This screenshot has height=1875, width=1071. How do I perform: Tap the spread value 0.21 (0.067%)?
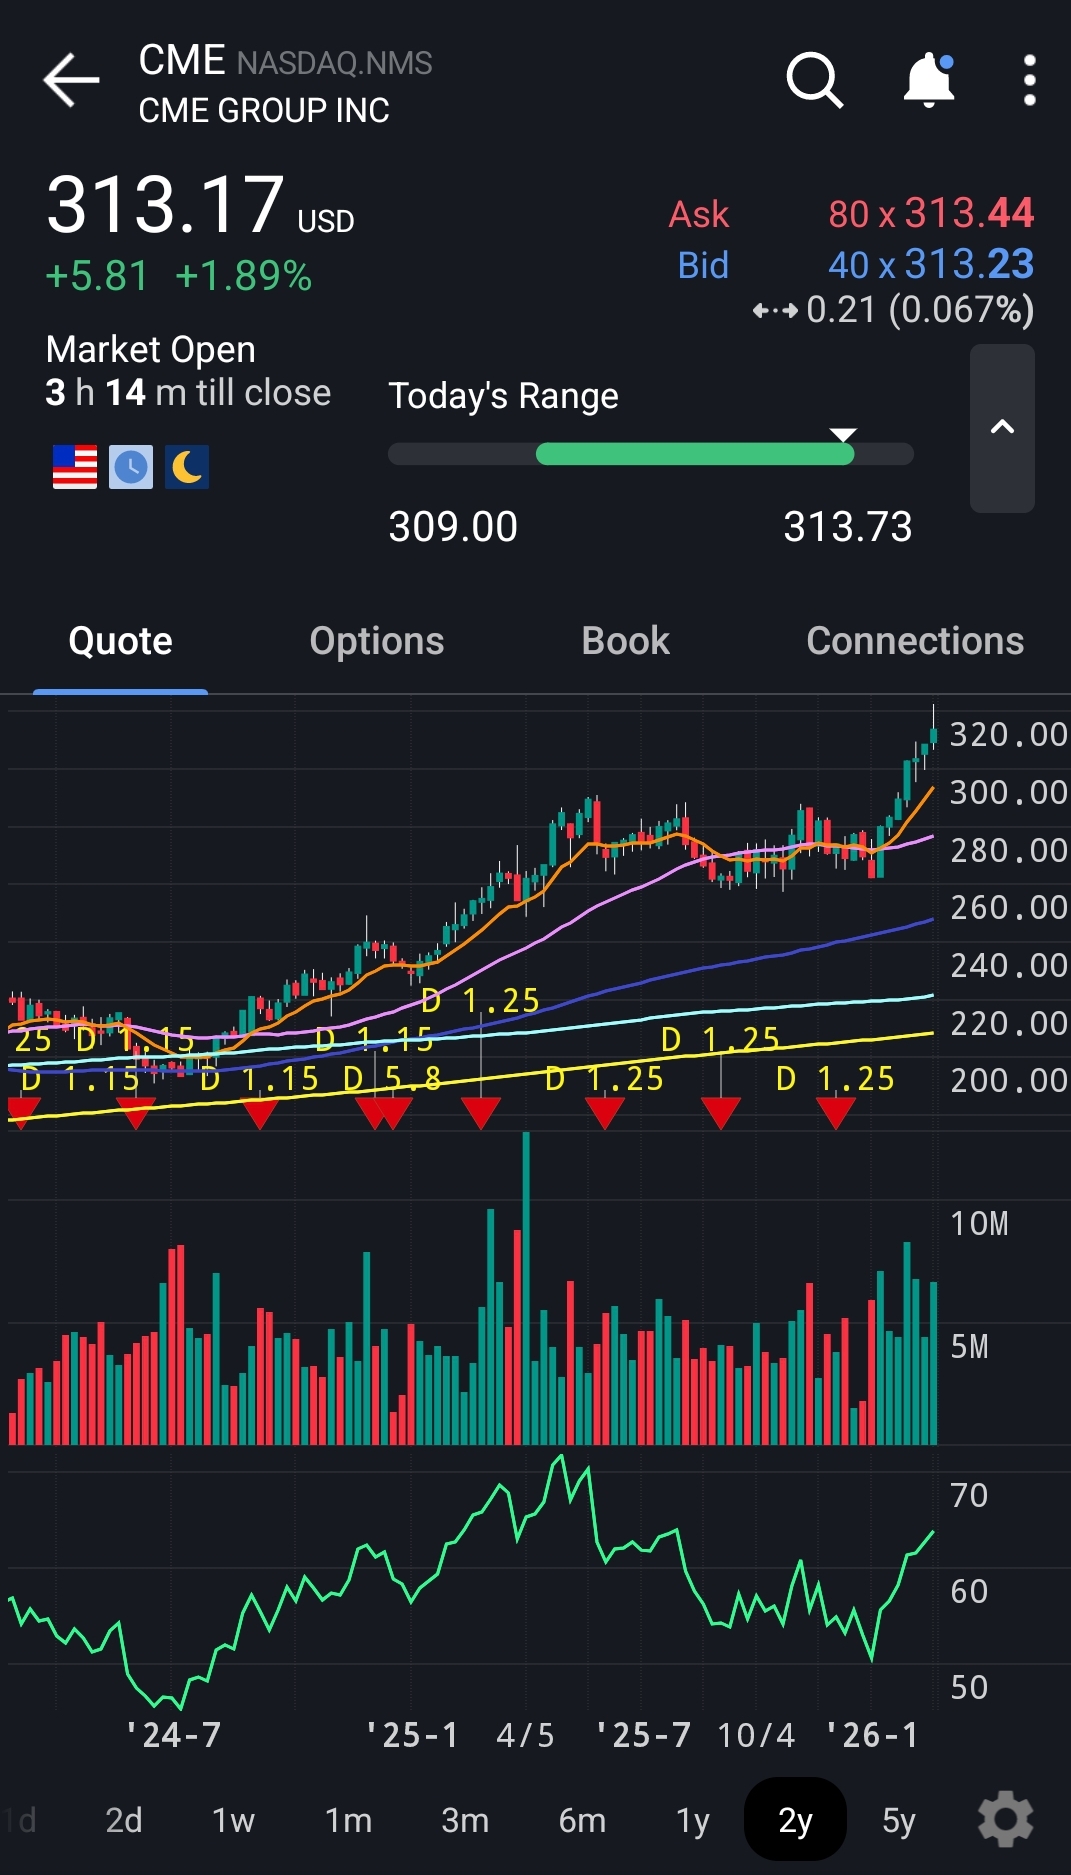tap(920, 310)
